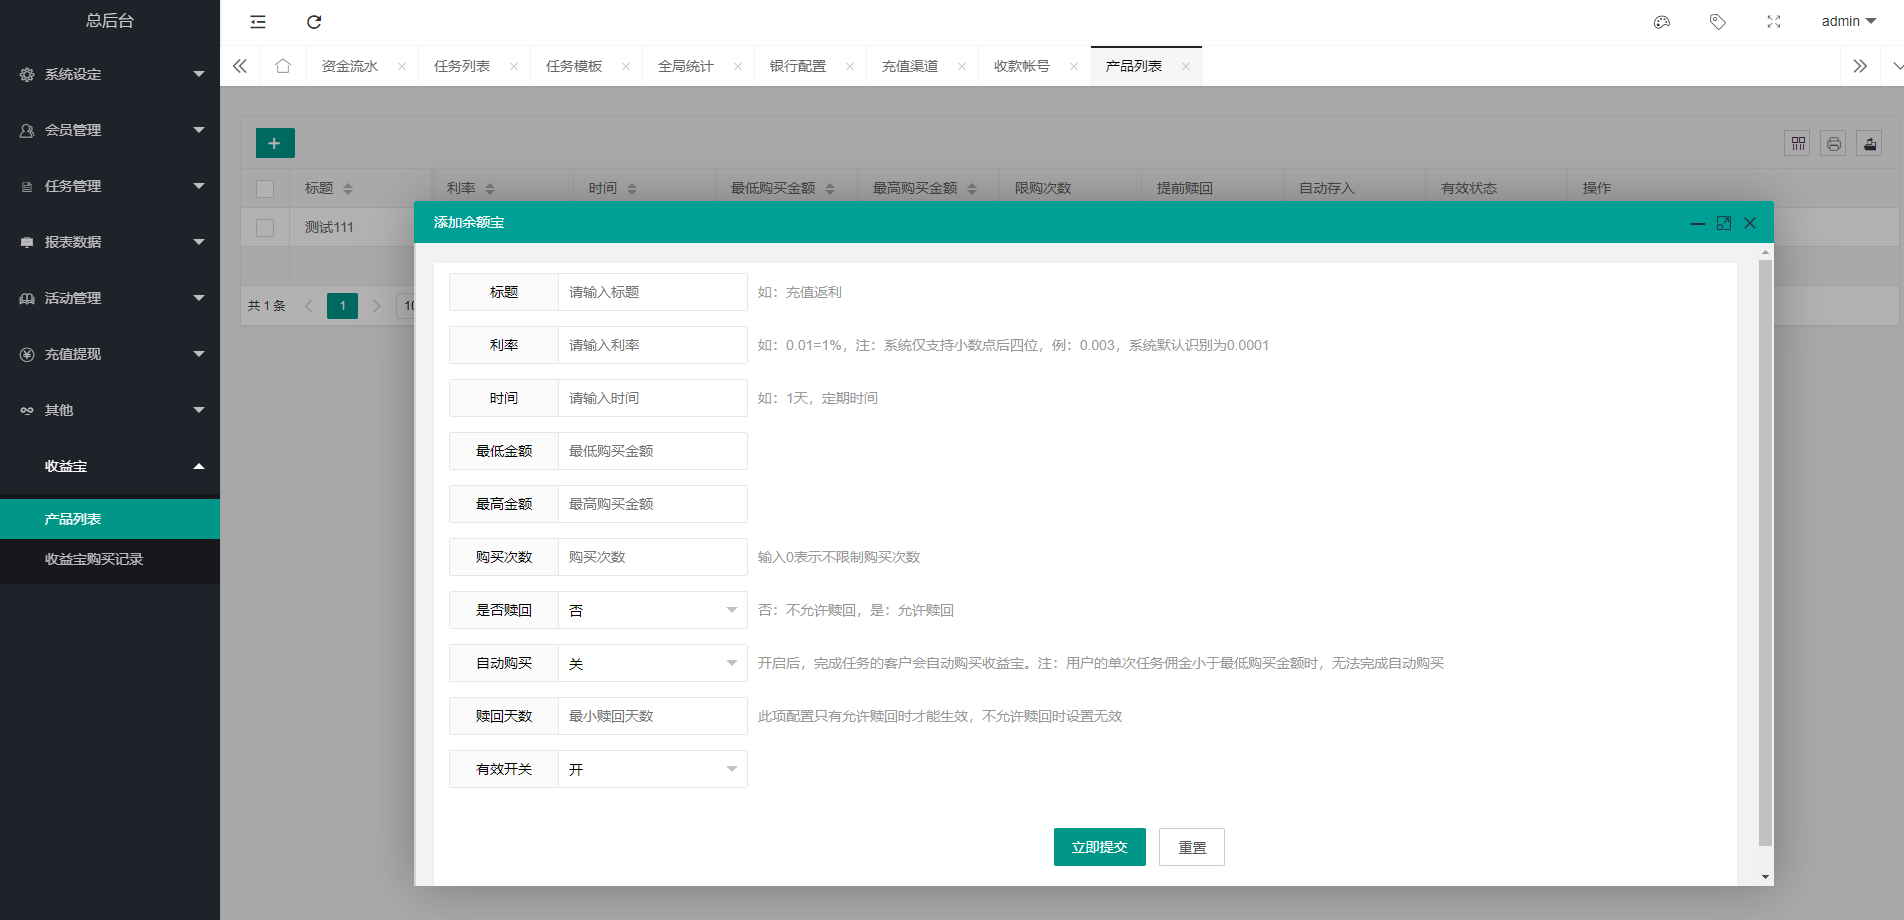Collapse the 收益宝 sidebar menu
Screen dimensions: 1904x920
(110, 466)
